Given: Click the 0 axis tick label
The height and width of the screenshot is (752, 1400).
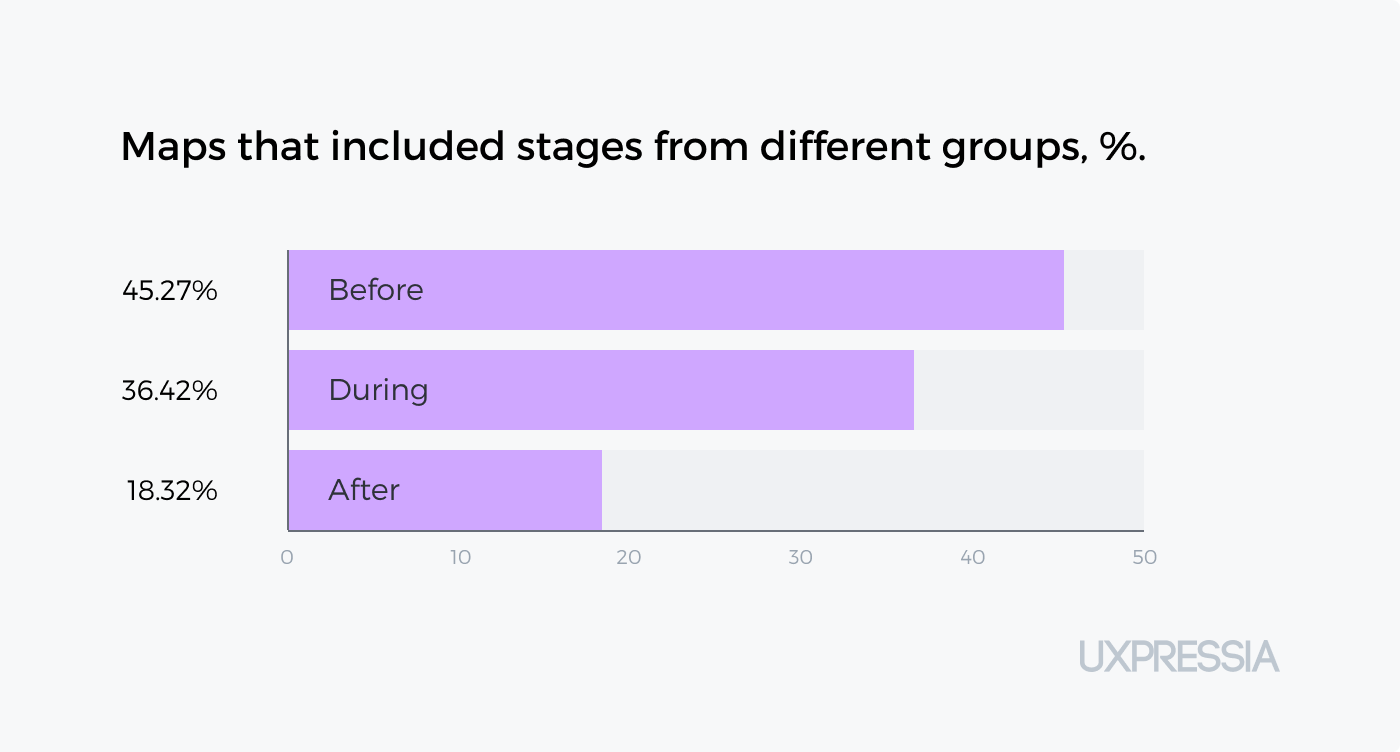Looking at the screenshot, I should 287,558.
